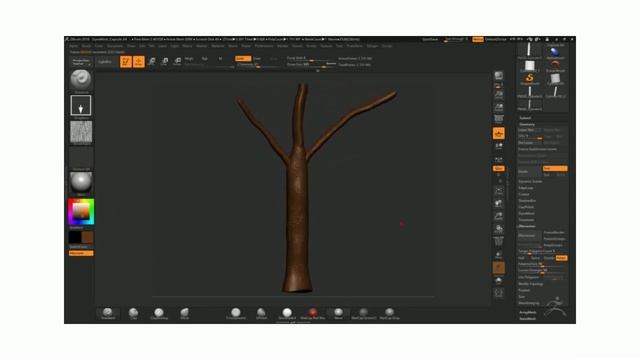Click the Actual size icon

(x=499, y=119)
